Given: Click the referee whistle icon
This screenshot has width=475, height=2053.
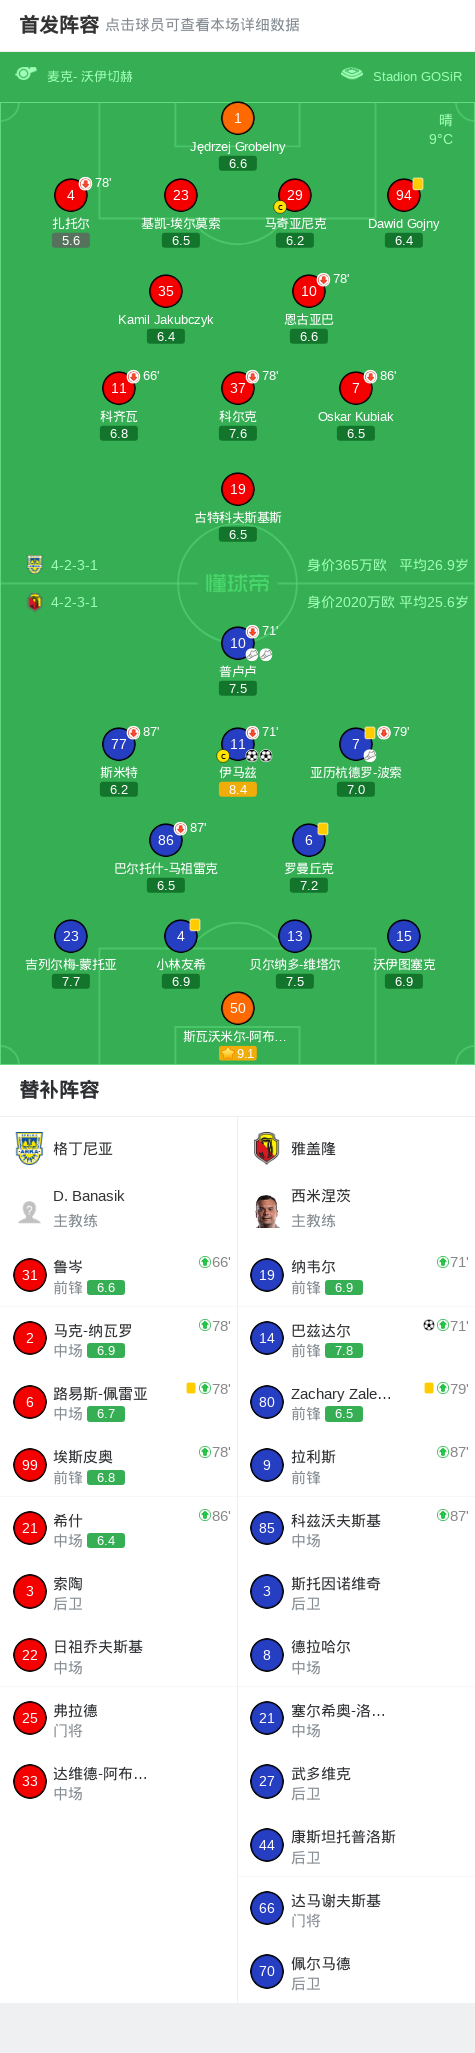Looking at the screenshot, I should [x=26, y=74].
